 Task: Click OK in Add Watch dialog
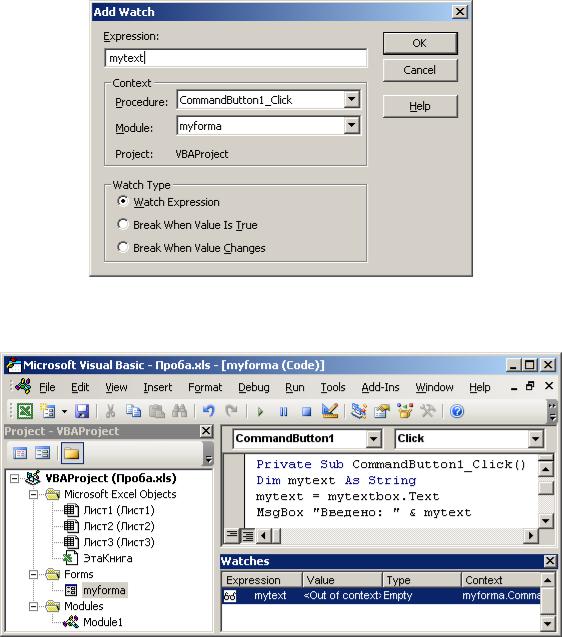tap(420, 43)
